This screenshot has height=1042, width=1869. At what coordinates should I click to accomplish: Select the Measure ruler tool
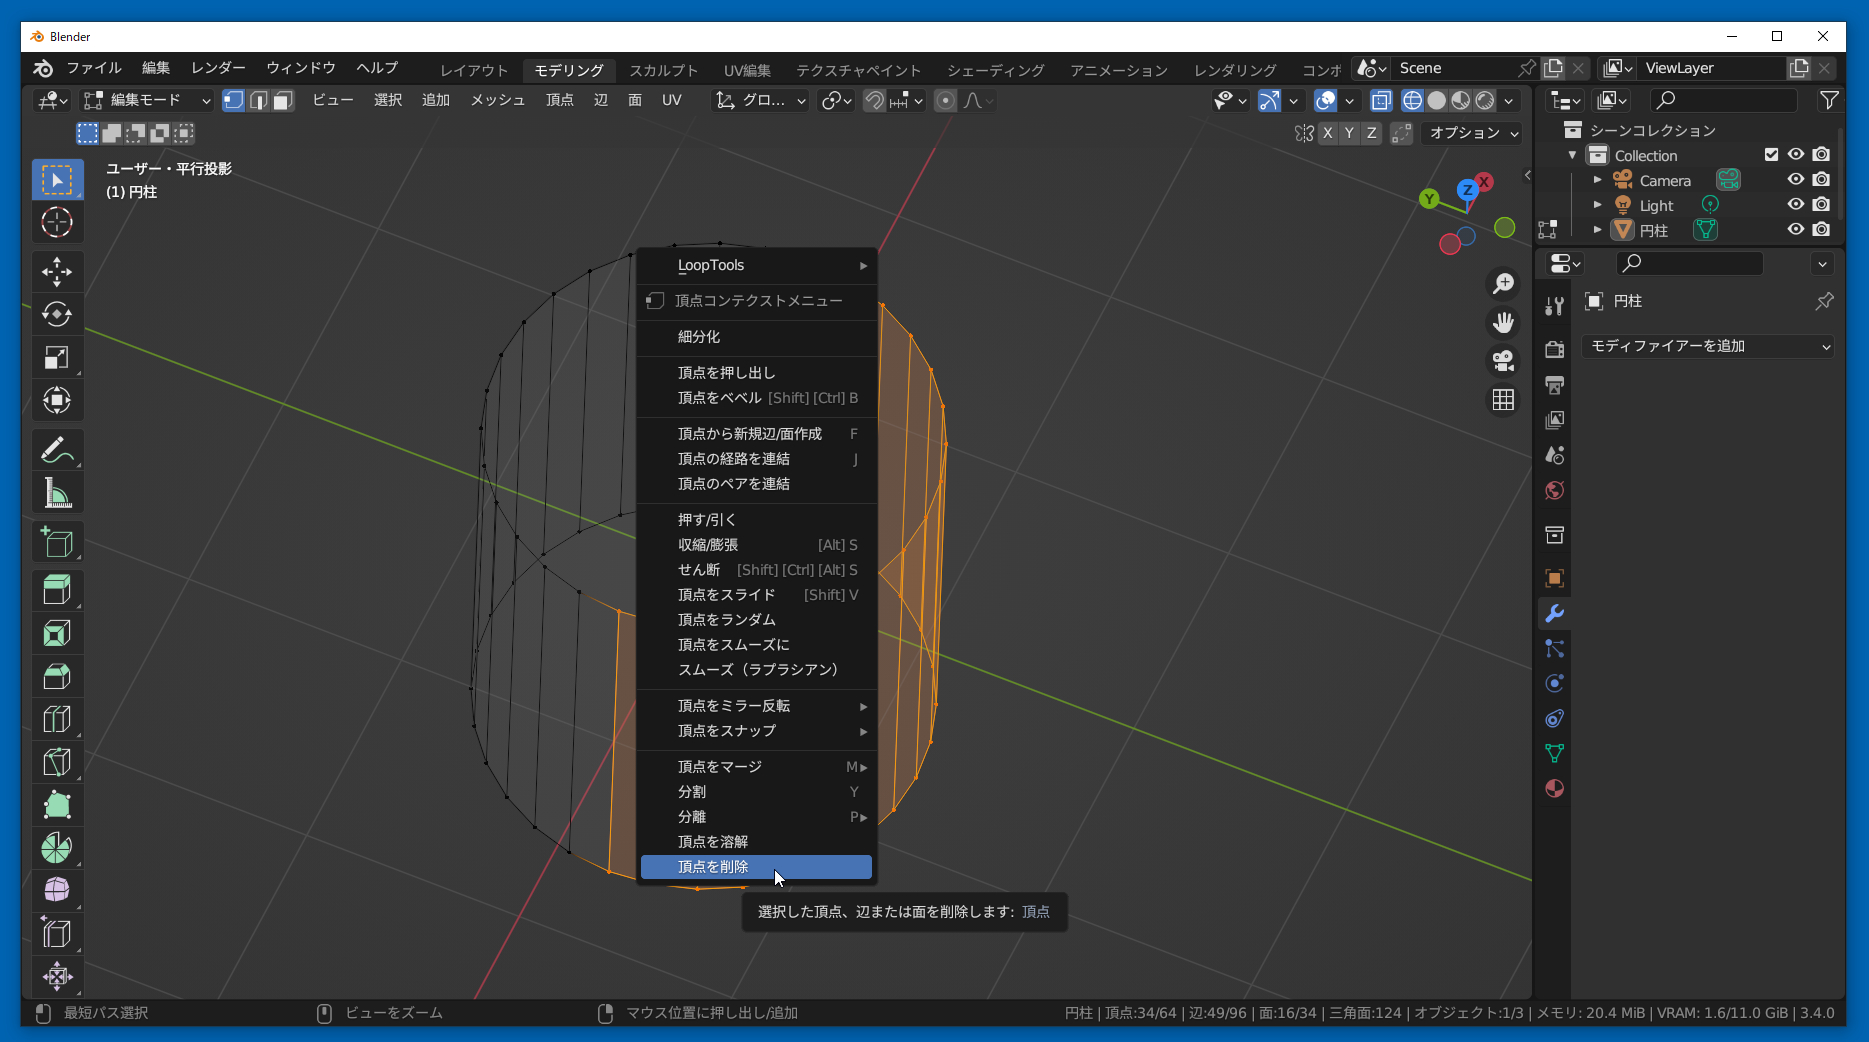57,493
